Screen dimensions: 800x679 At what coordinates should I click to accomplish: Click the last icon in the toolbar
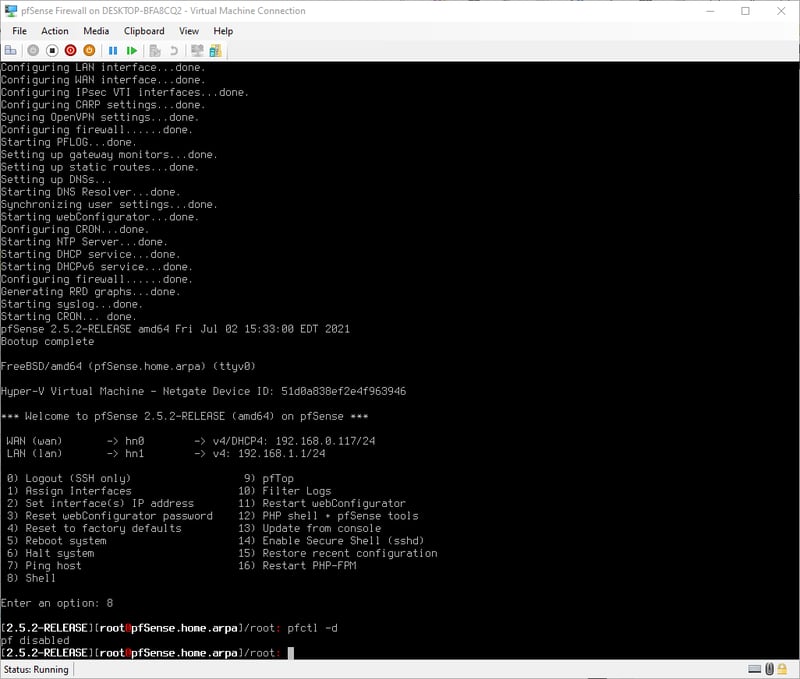coord(215,50)
